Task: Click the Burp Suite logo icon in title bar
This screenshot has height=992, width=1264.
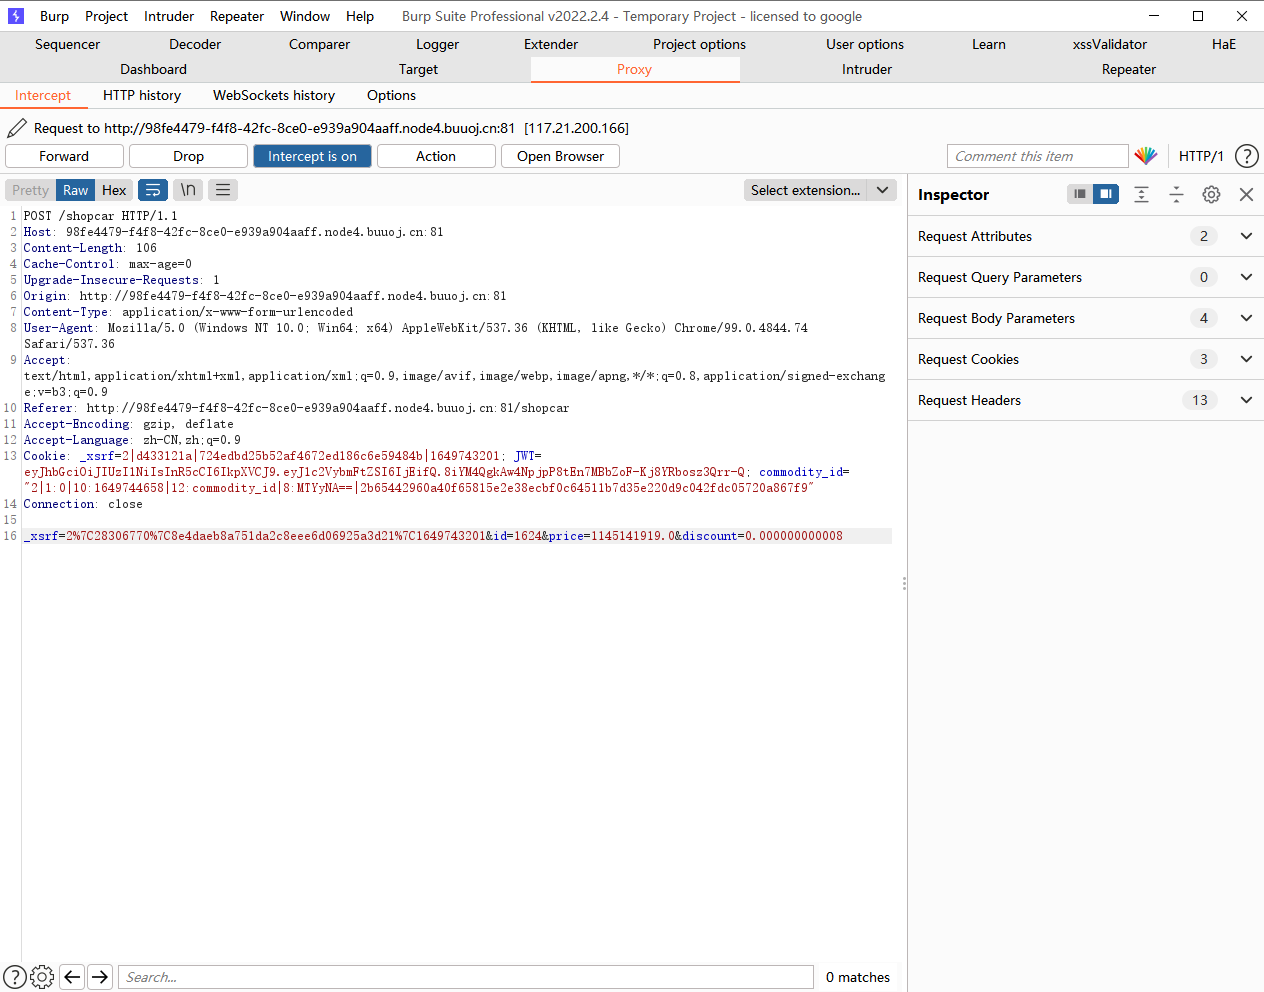Action: 15,16
